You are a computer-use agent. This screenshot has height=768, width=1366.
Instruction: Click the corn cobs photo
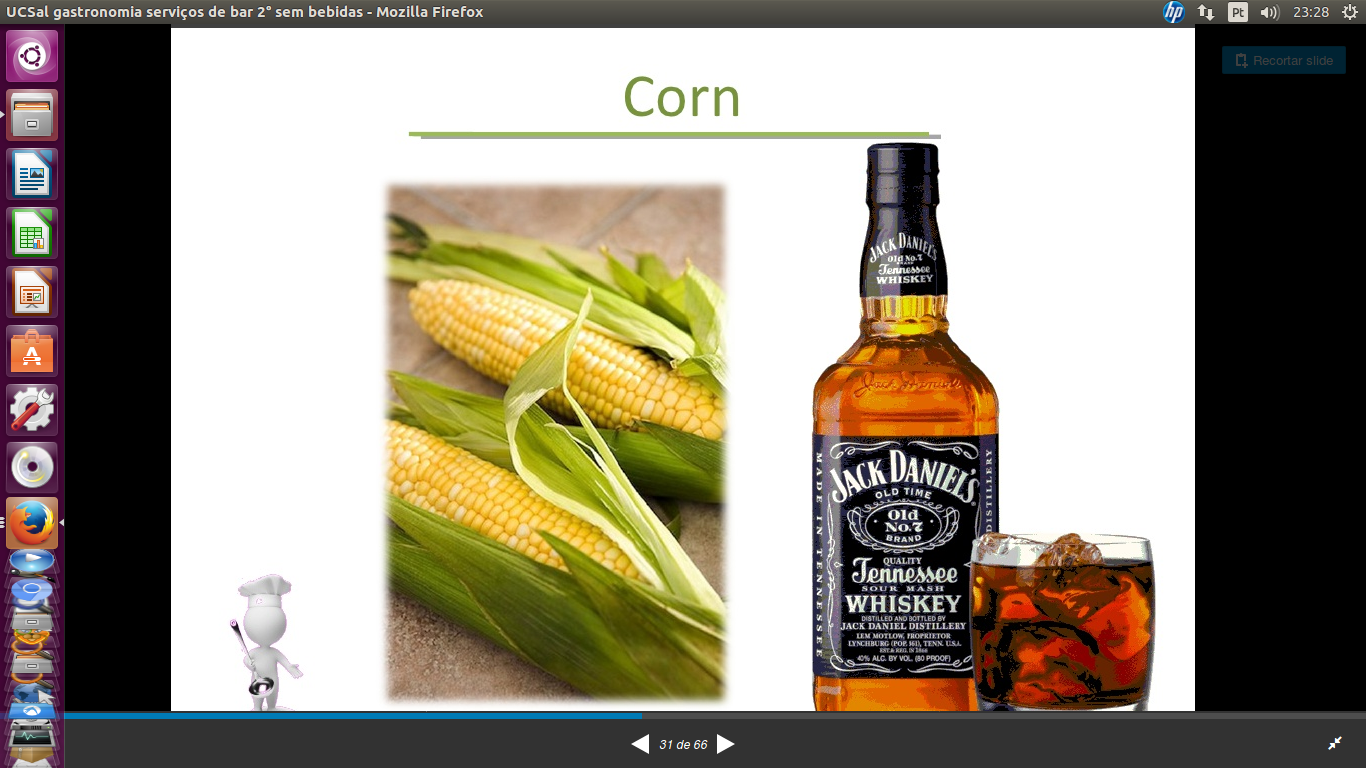click(x=555, y=440)
